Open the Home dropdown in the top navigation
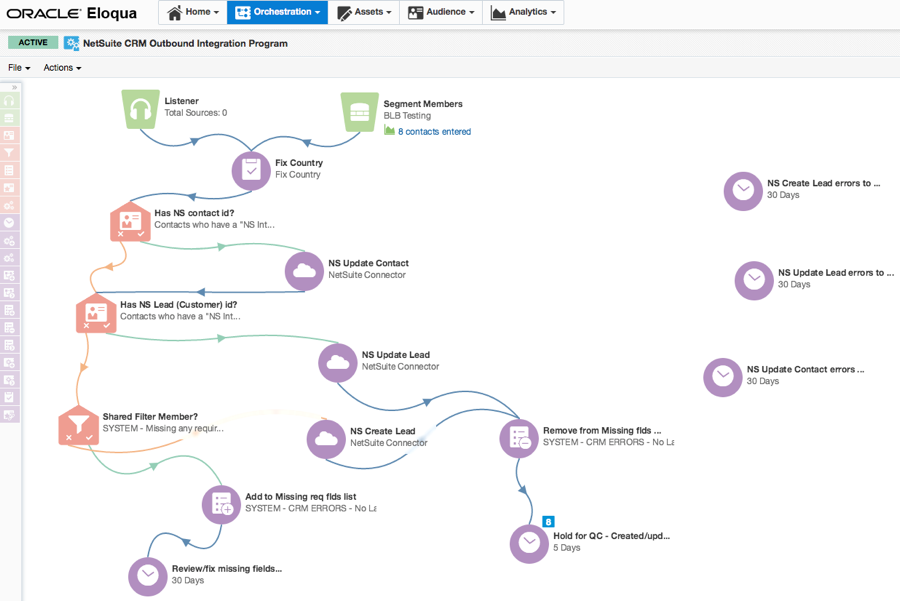 [x=192, y=12]
